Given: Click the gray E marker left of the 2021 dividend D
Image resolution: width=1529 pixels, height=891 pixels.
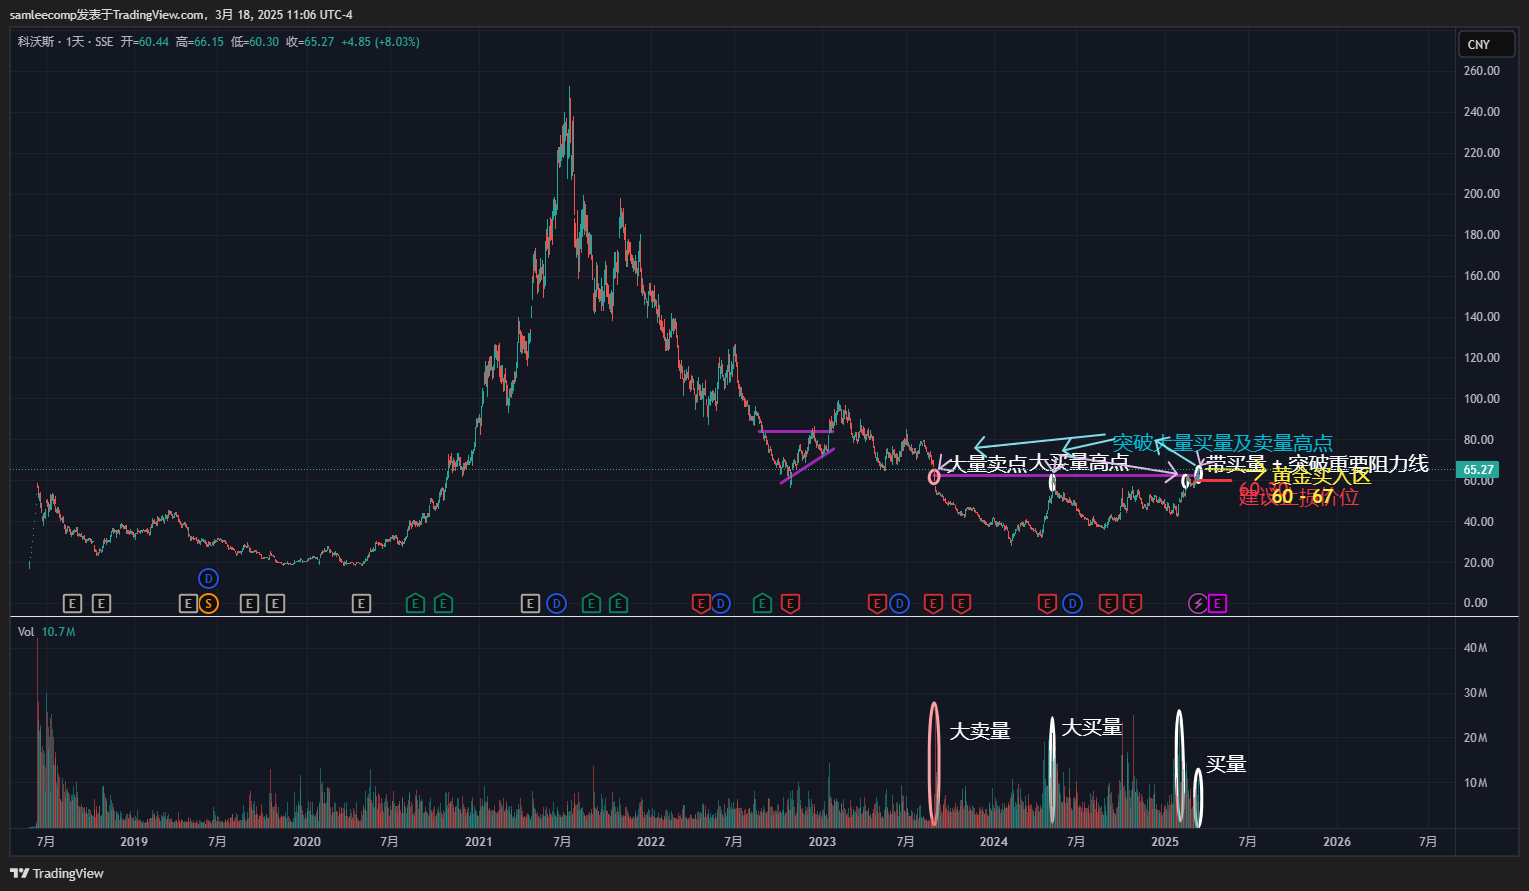Looking at the screenshot, I should click(531, 603).
